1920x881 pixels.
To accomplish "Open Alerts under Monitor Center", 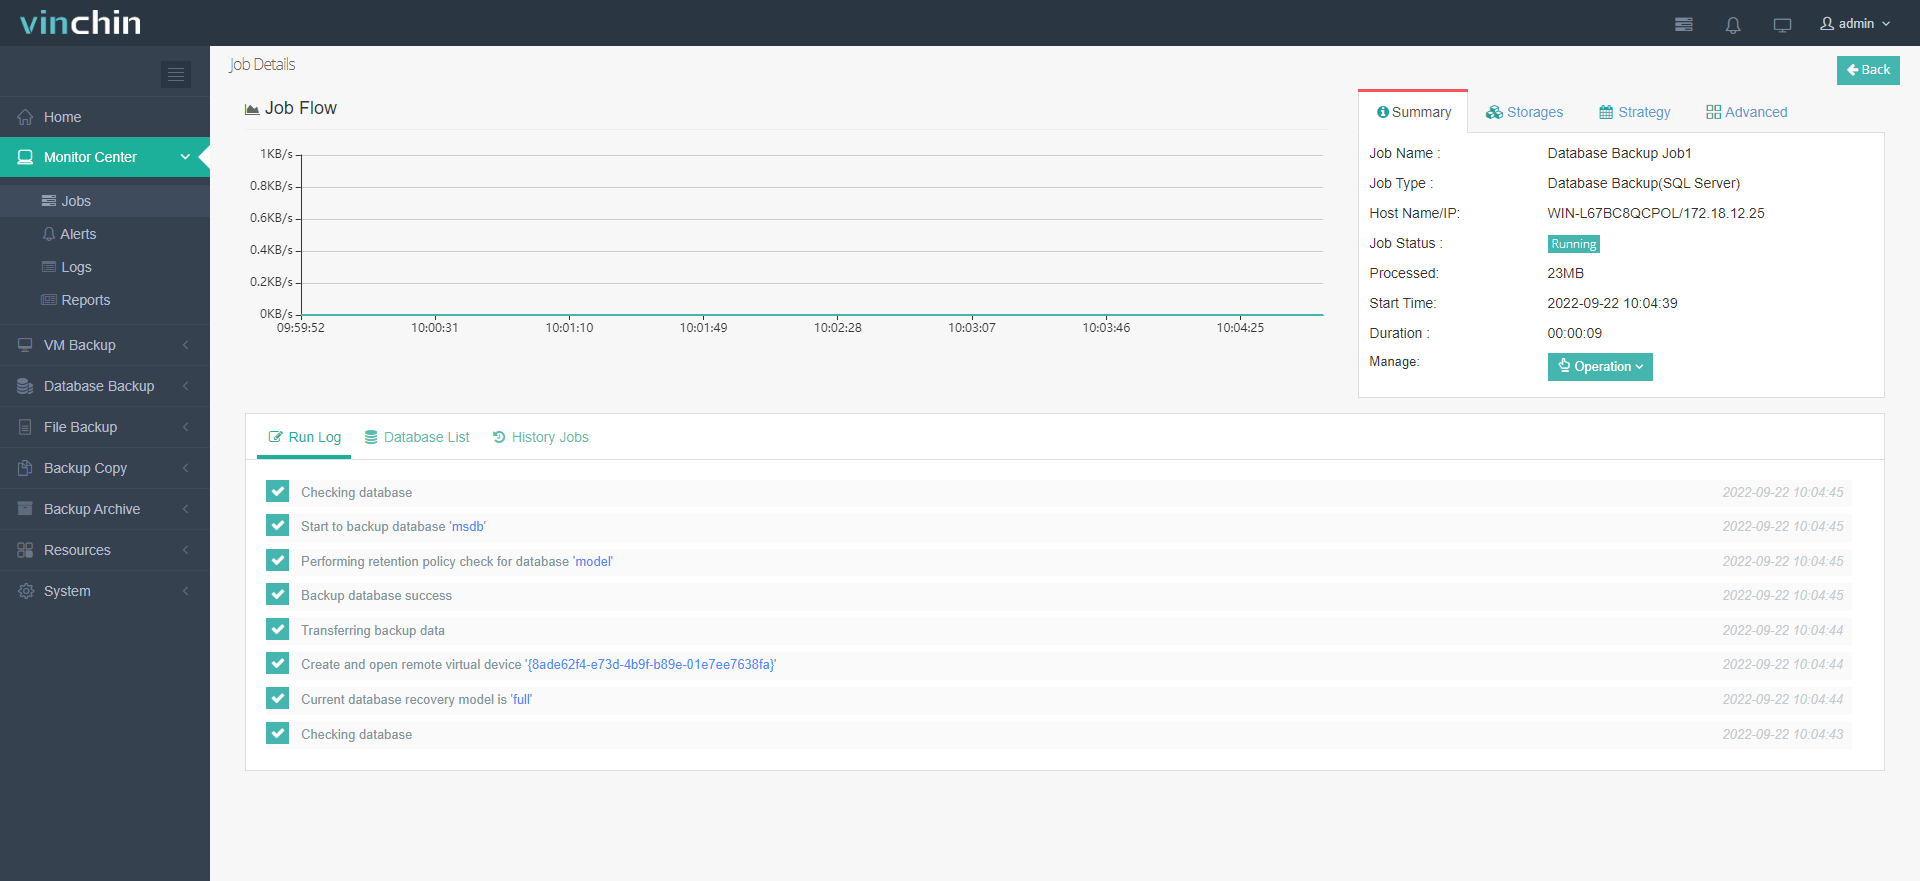I will click(105, 234).
